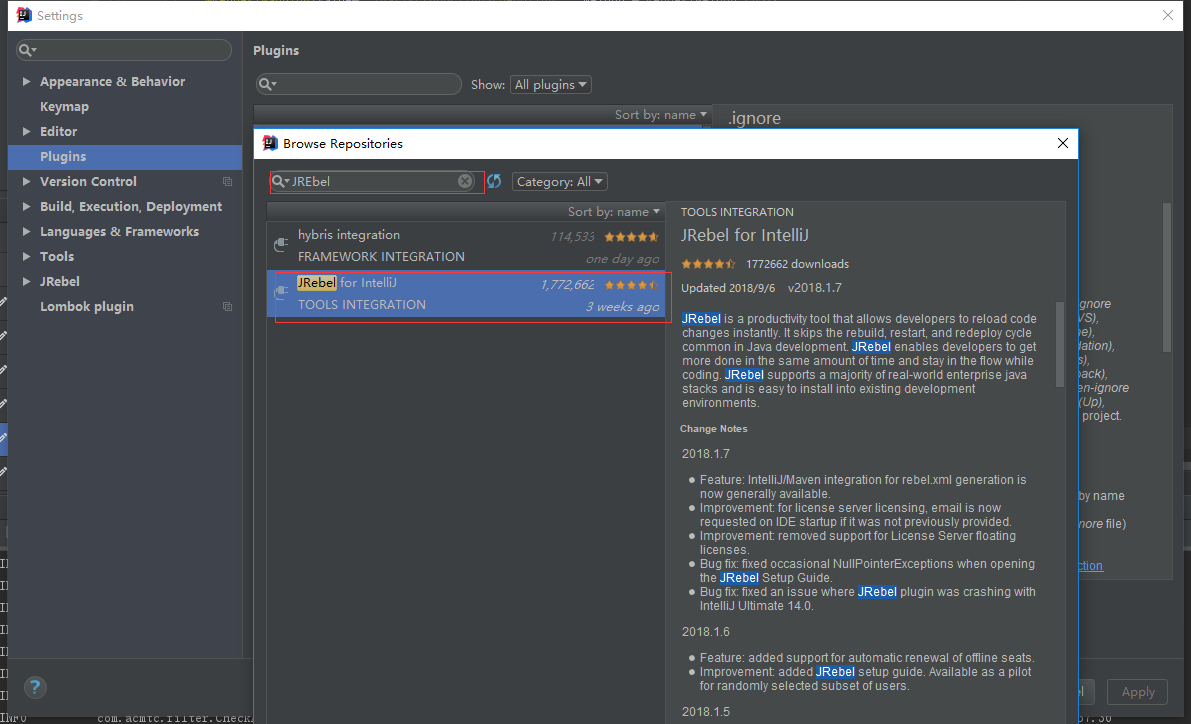The image size is (1191, 724).
Task: Expand the Appearance & Behavior section
Action: [26, 82]
